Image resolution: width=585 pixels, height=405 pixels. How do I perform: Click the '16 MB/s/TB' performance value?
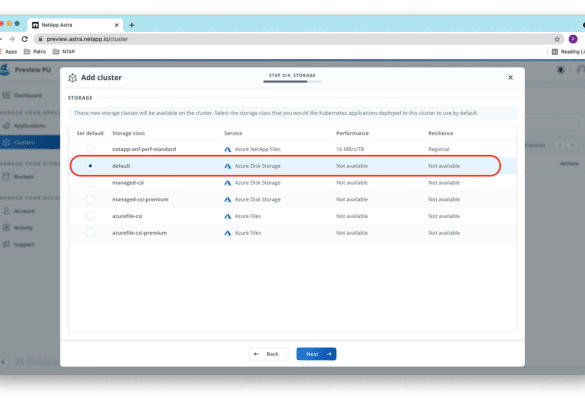350,149
